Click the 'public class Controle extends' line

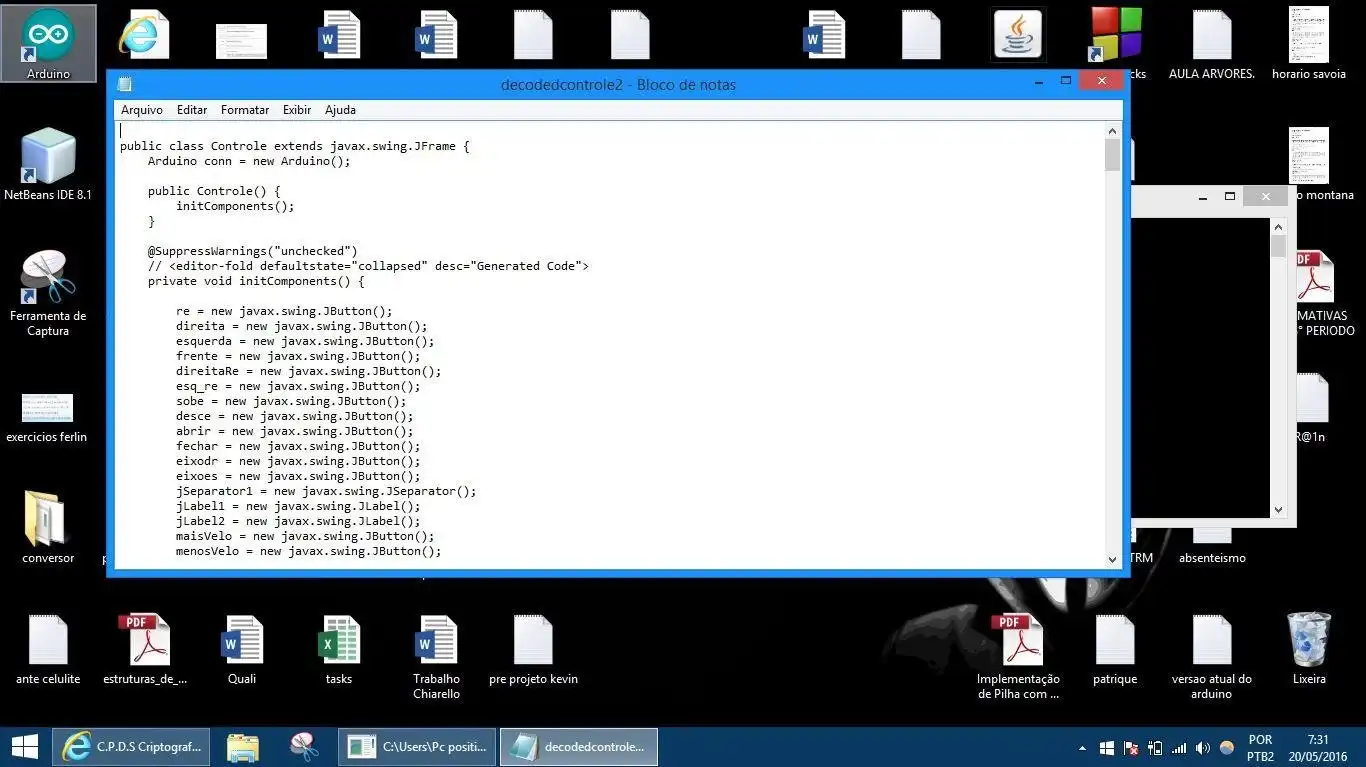pyautogui.click(x=295, y=146)
